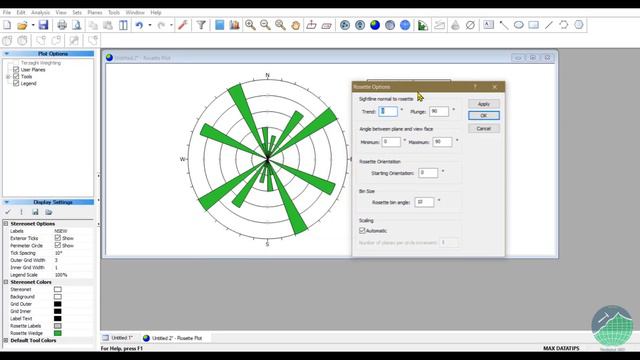This screenshot has height=360, width=640.
Task: Open the Project Settings wrench icon
Action: click(x=182, y=25)
